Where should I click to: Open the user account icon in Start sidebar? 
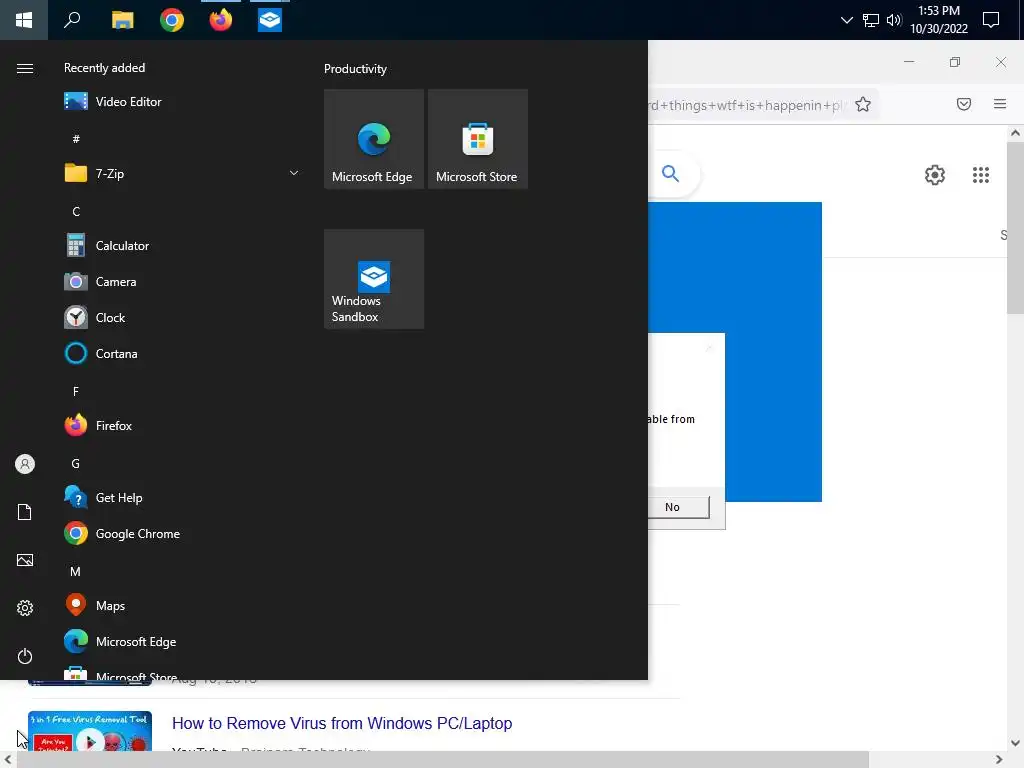point(25,464)
